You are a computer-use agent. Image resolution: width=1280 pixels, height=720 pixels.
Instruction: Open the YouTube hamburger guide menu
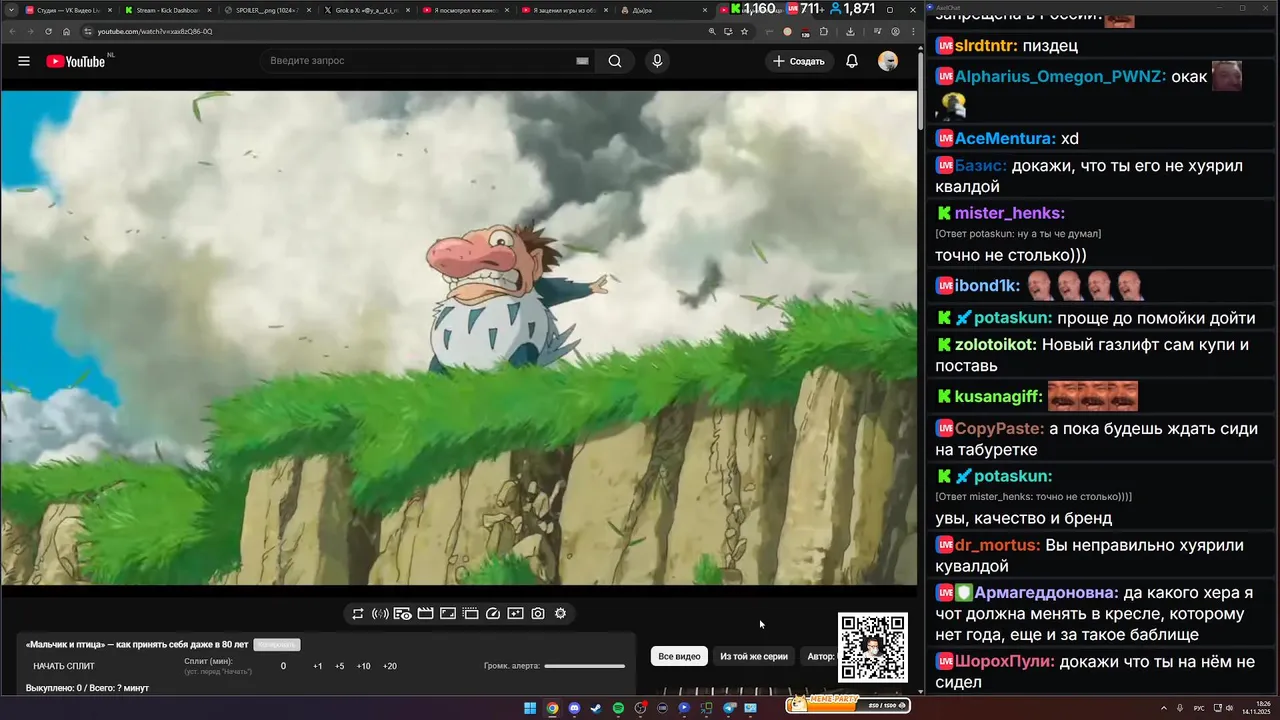click(x=24, y=61)
